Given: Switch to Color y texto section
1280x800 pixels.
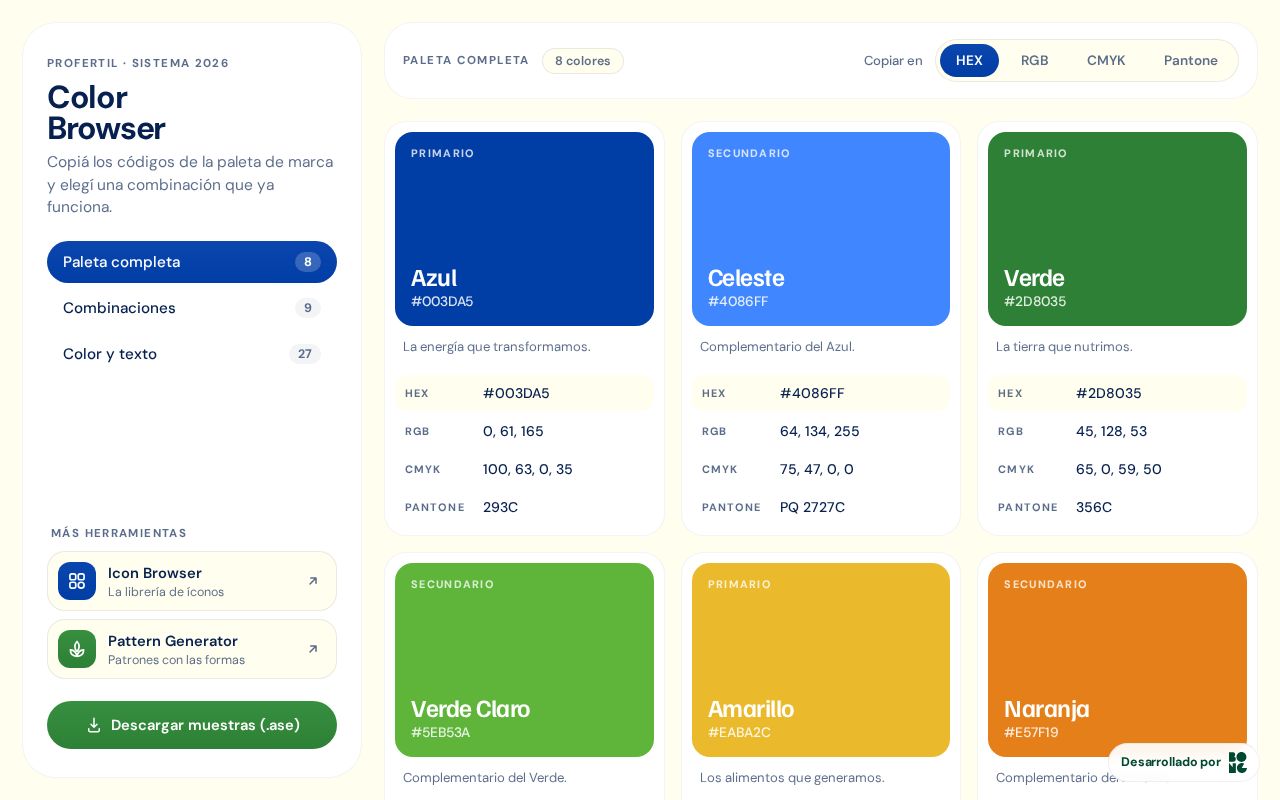Looking at the screenshot, I should tap(192, 354).
